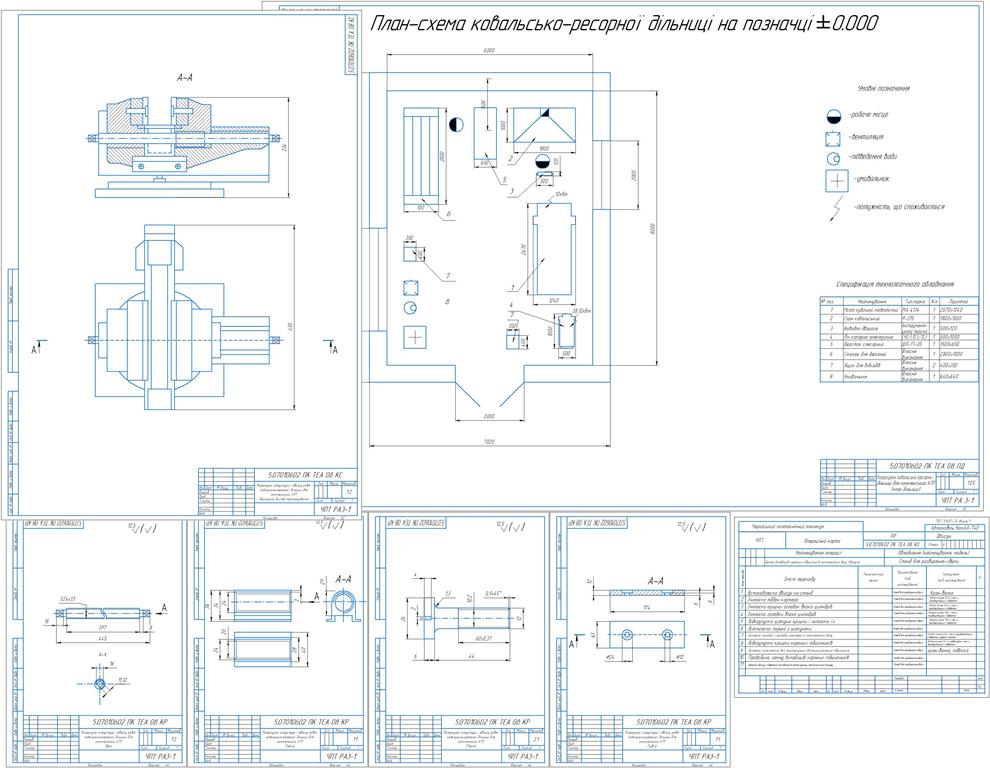
Task: Click the zigzag power consumption legend arrow
Action: pyautogui.click(x=836, y=208)
